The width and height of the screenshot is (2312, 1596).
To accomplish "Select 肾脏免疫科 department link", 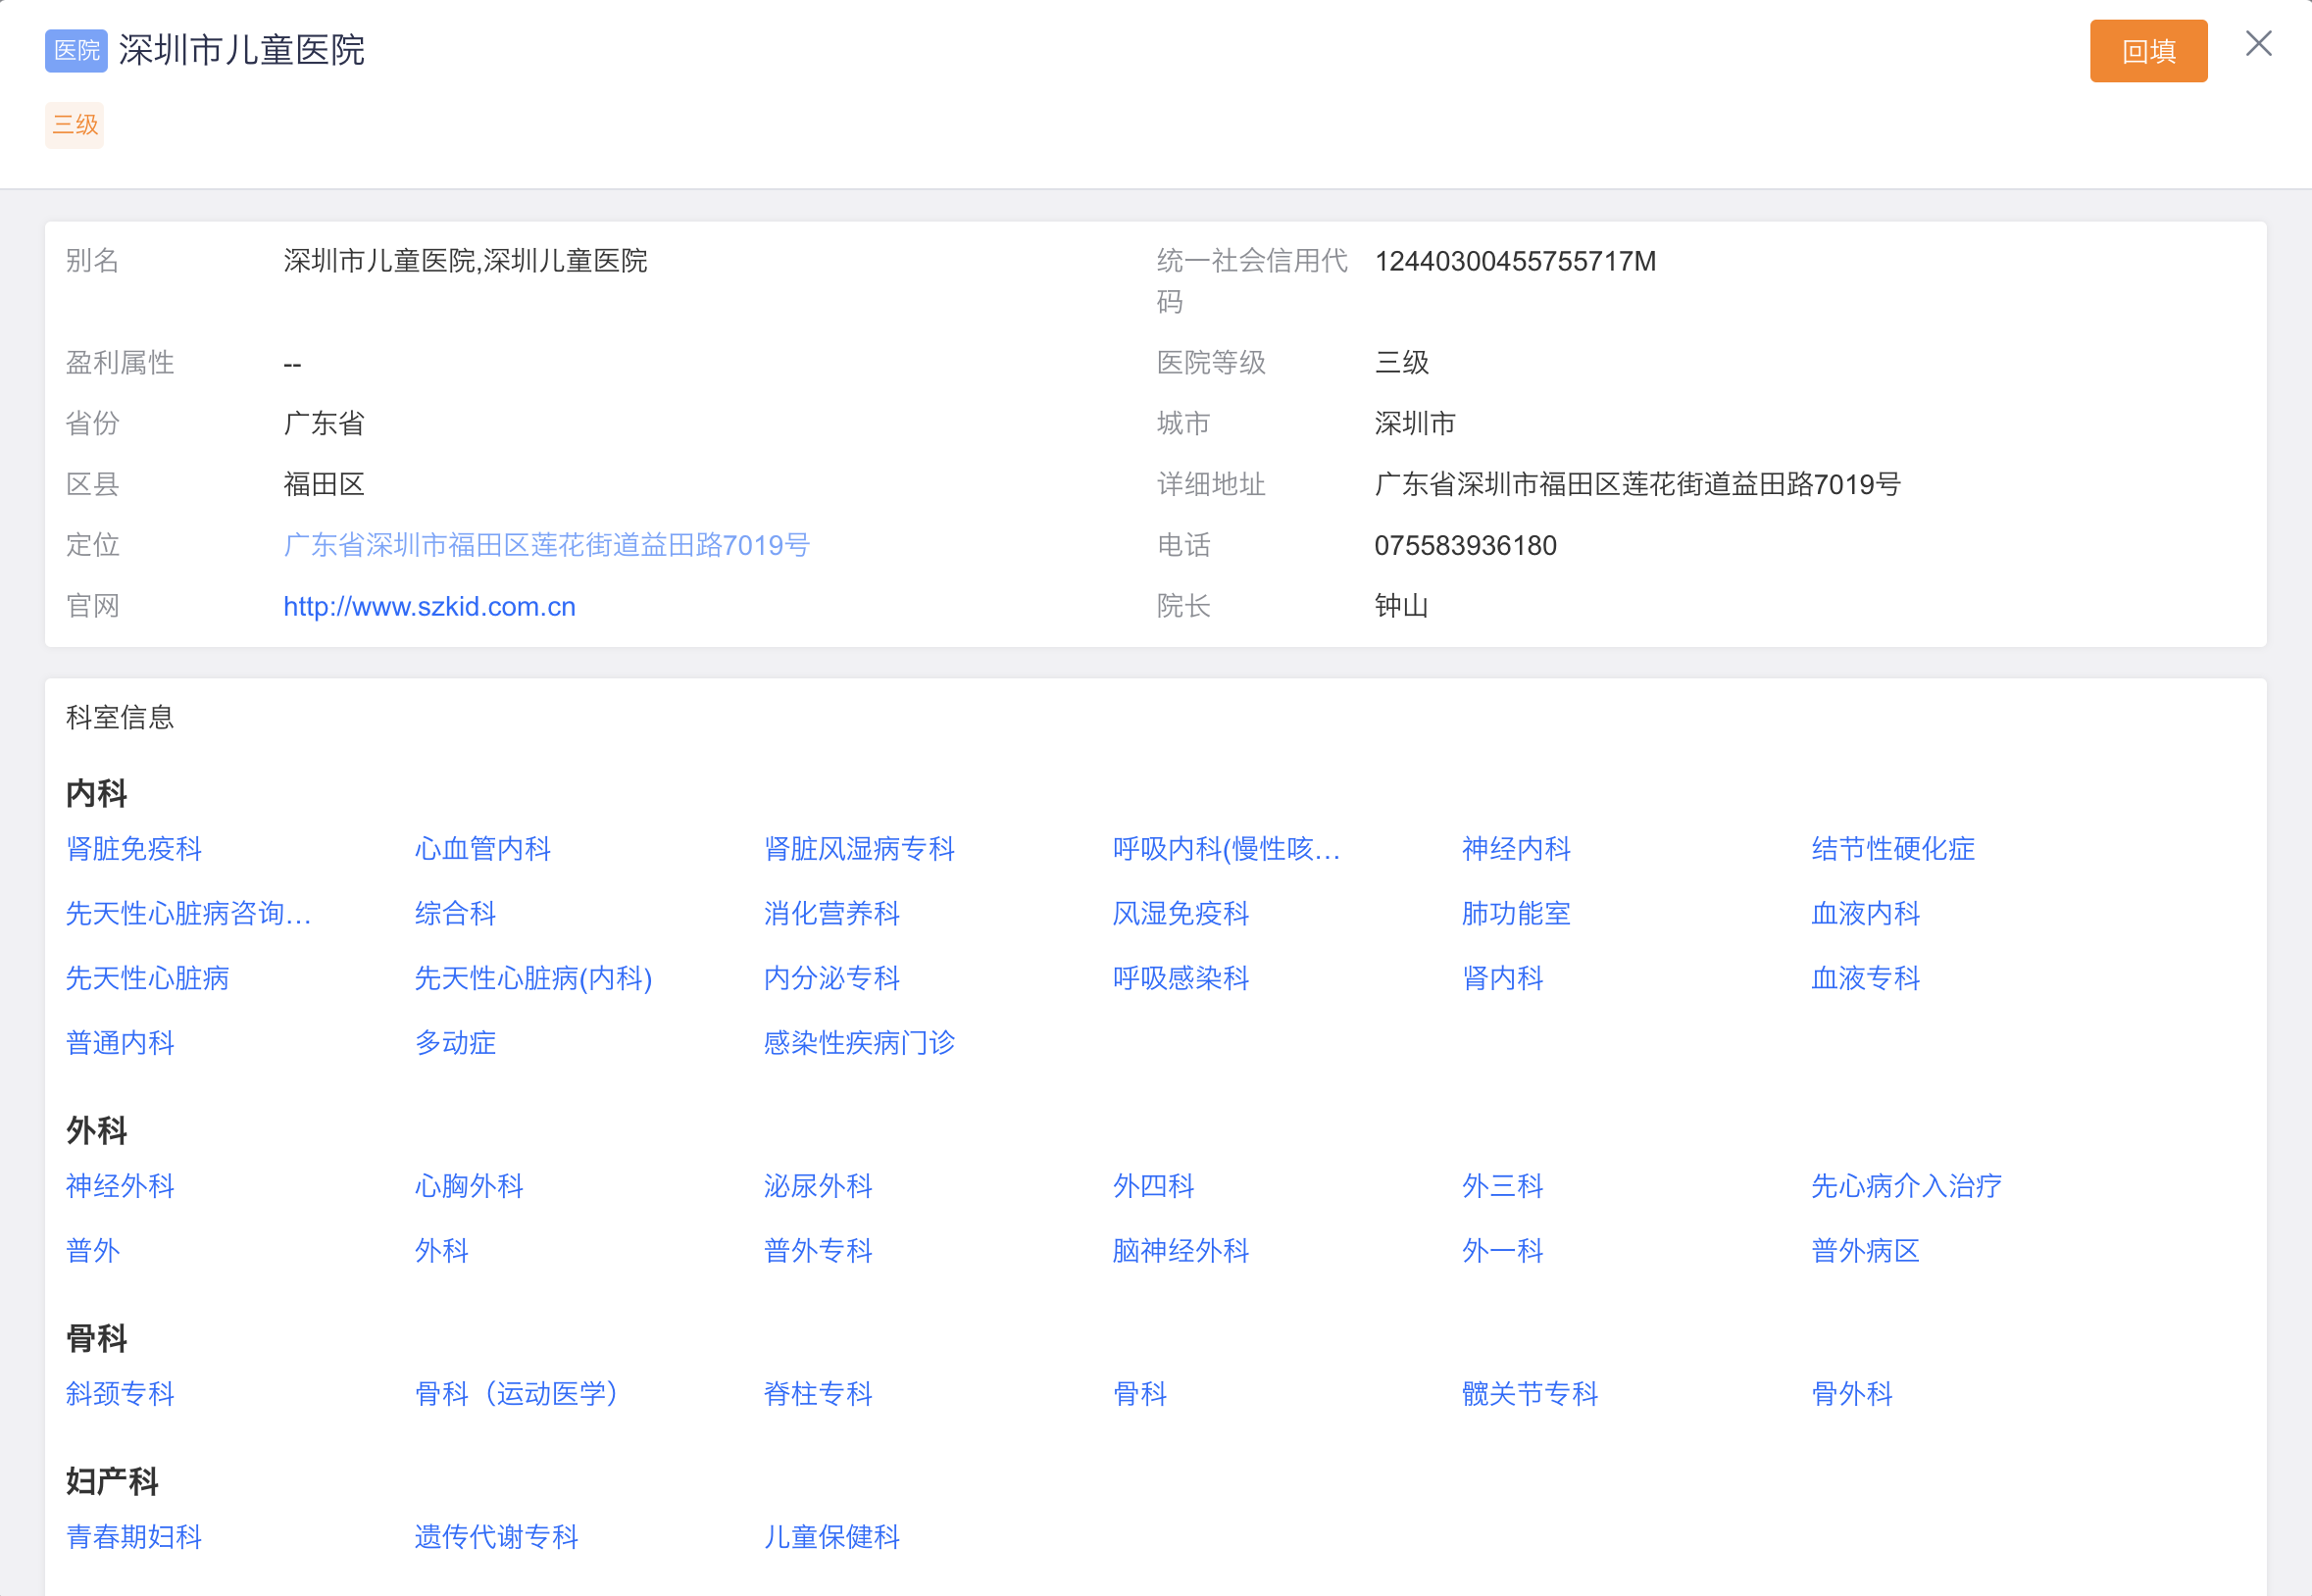I will tap(134, 849).
